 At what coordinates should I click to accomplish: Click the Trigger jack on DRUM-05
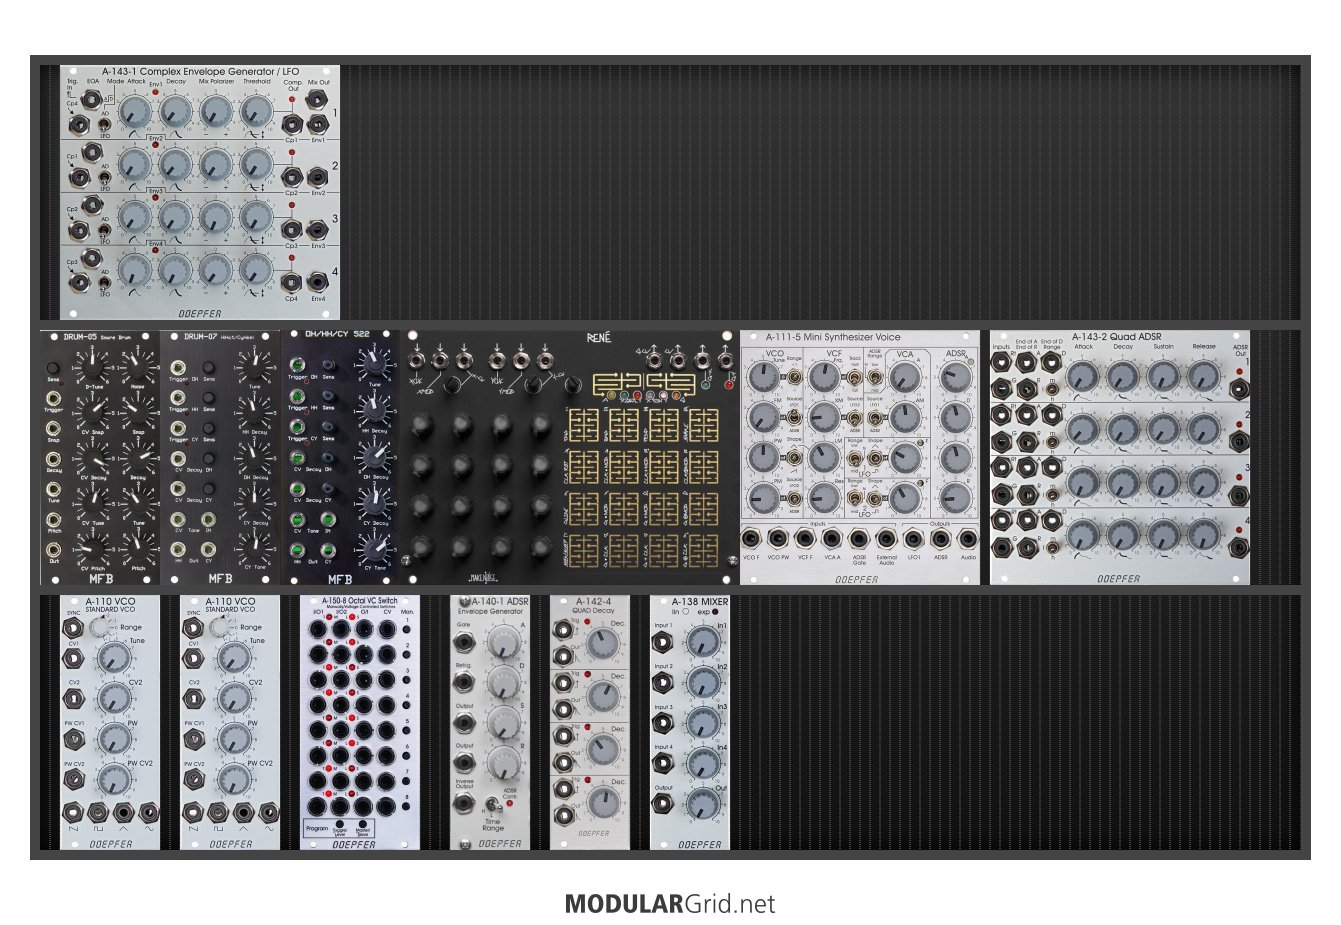(x=54, y=399)
